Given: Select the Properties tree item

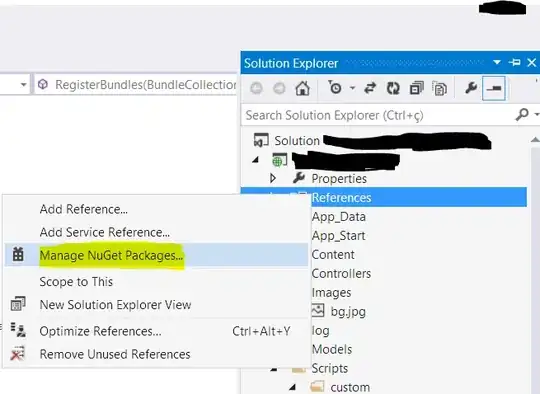Looking at the screenshot, I should click(339, 178).
